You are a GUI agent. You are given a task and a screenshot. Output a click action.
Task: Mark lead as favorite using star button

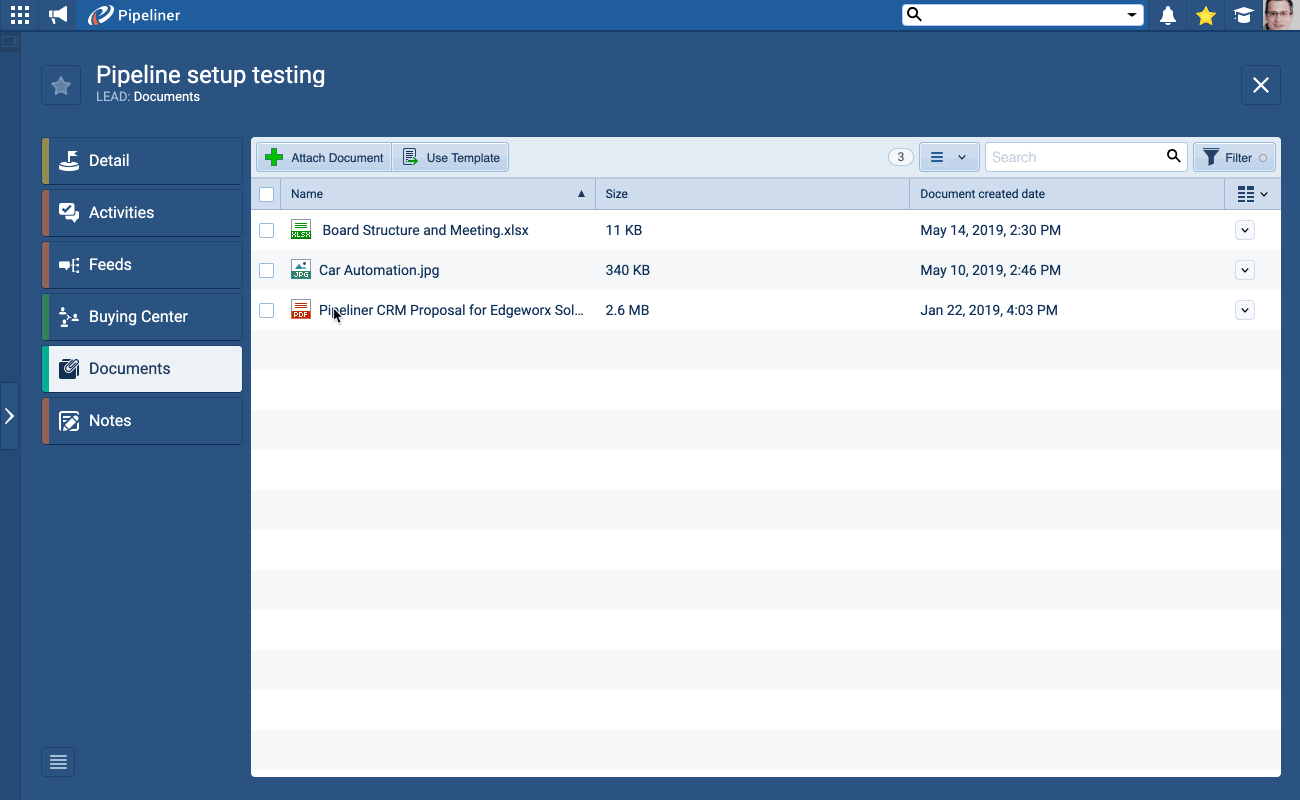(x=61, y=86)
